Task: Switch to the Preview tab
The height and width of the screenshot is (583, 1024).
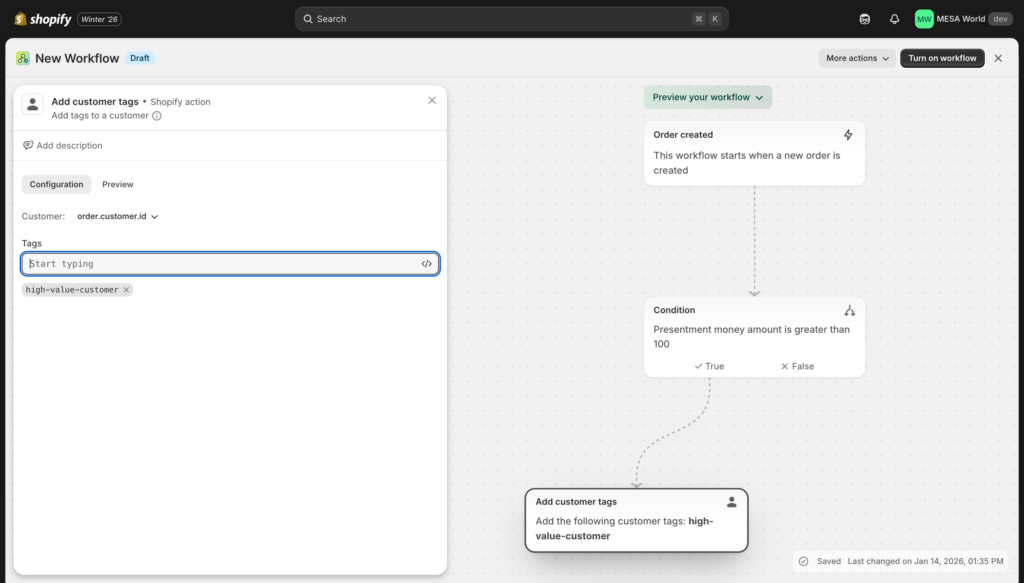Action: point(117,184)
